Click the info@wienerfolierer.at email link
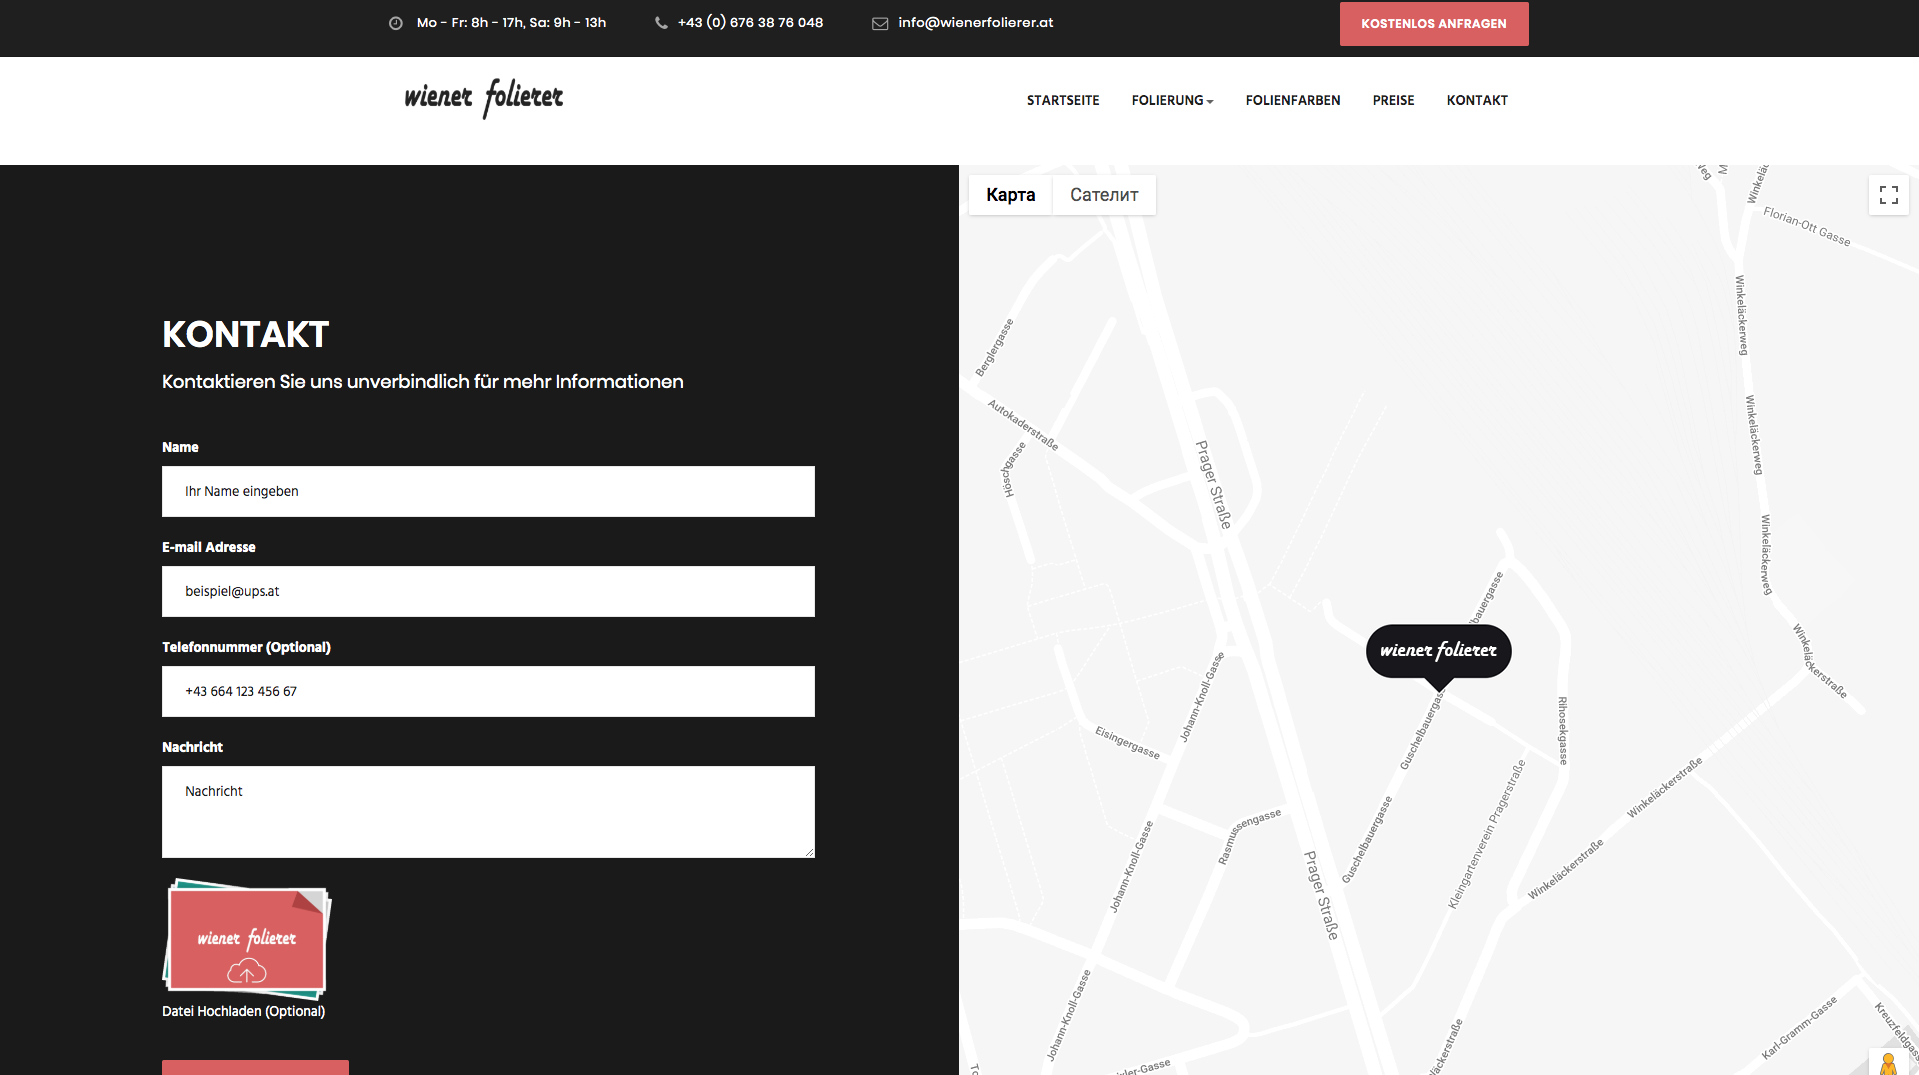This screenshot has height=1075, width=1919. click(976, 23)
